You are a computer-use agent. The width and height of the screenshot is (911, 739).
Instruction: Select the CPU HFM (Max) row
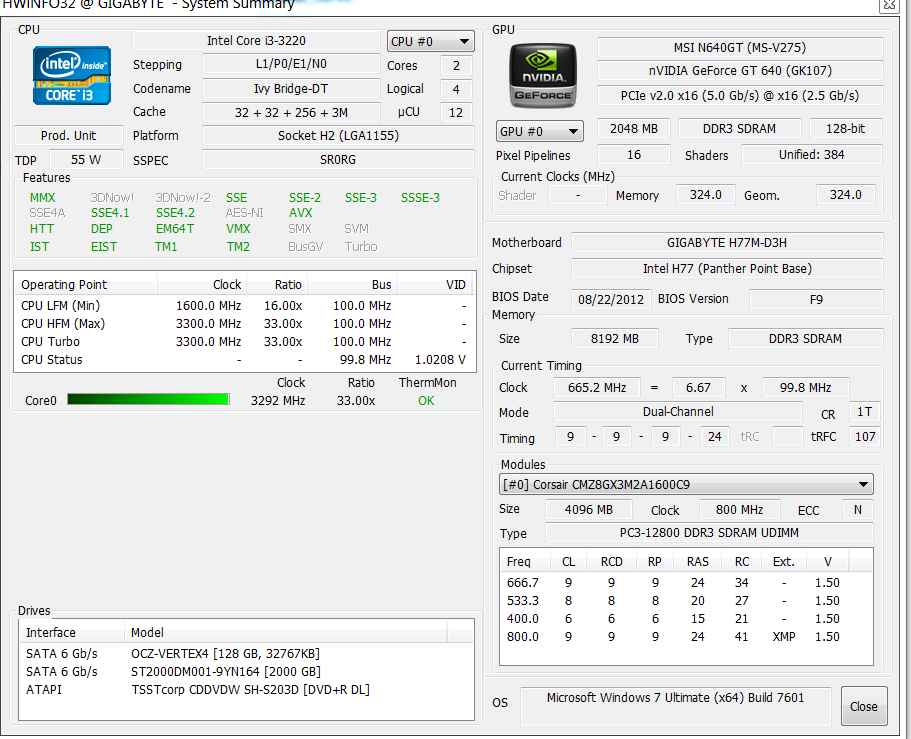(244, 324)
